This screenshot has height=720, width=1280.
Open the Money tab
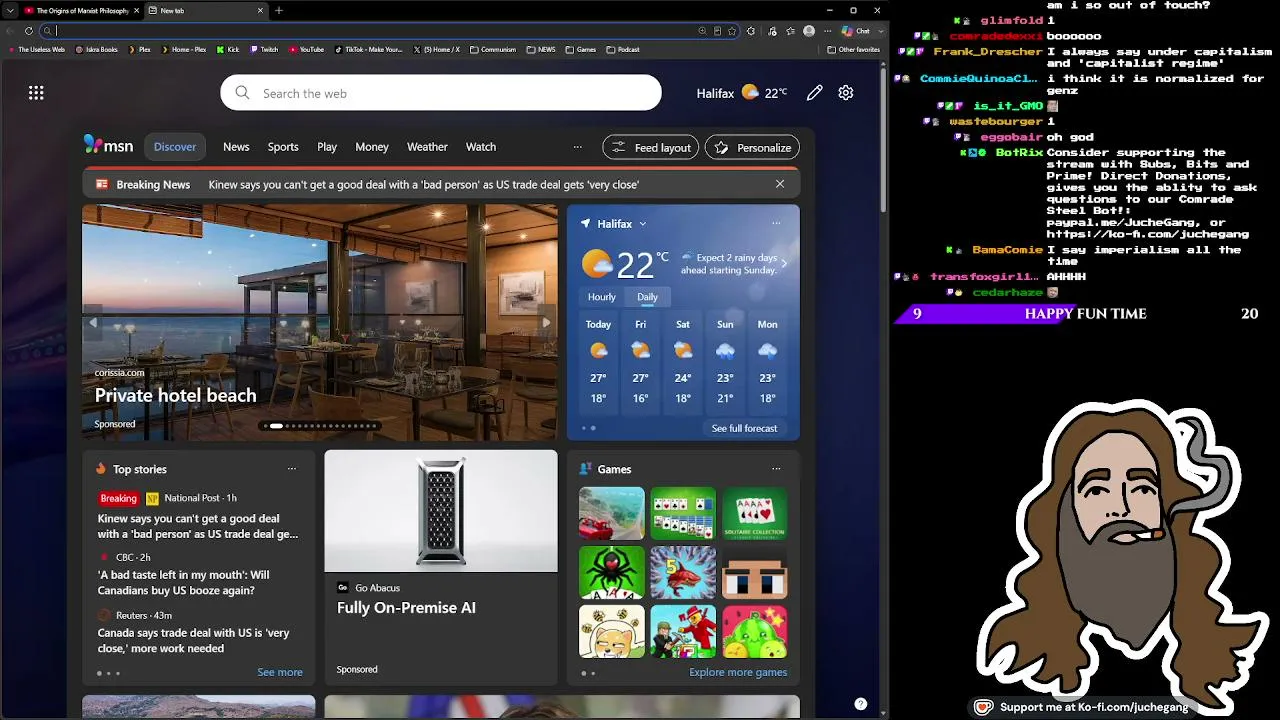372,147
